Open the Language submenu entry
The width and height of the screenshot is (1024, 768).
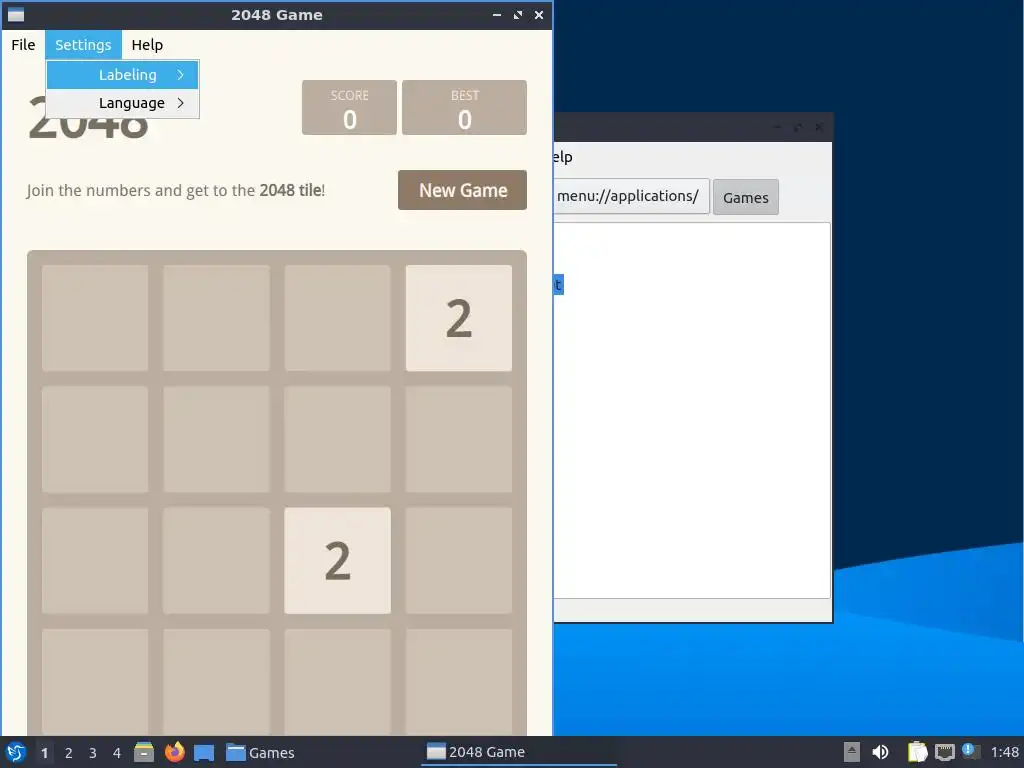coord(122,103)
